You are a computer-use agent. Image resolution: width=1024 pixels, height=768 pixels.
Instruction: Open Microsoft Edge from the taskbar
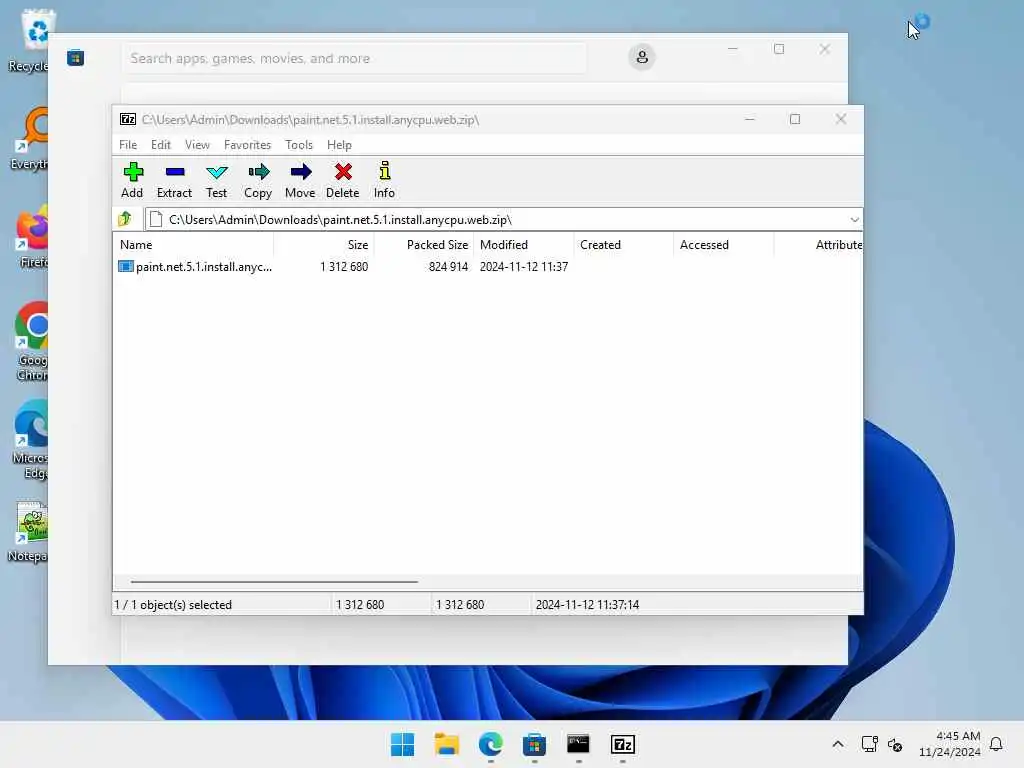tap(490, 744)
